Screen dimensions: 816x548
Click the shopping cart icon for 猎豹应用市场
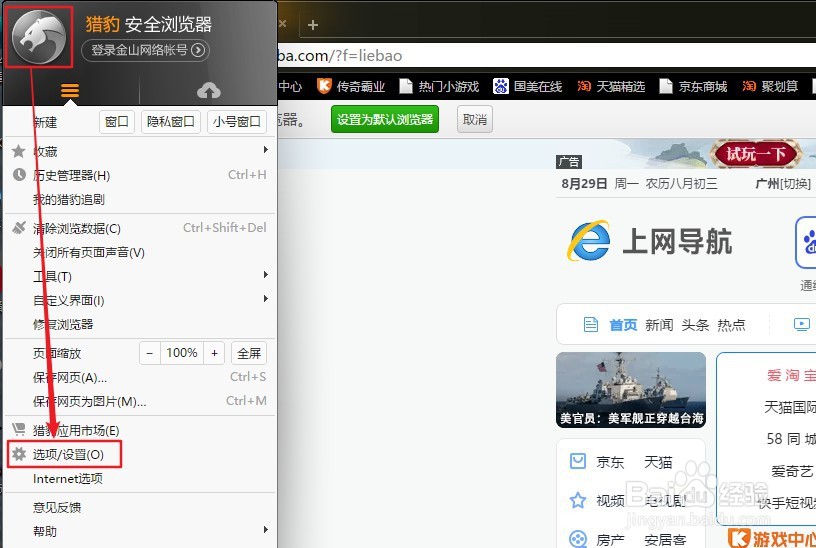(19, 429)
